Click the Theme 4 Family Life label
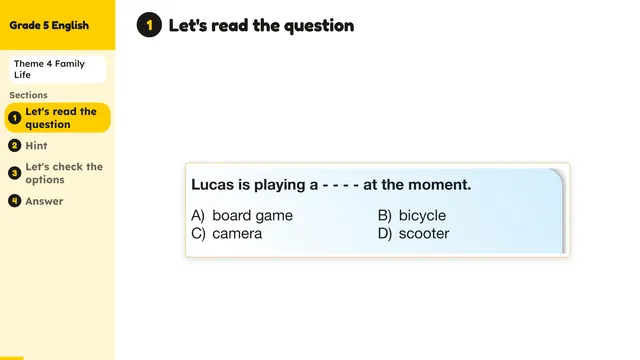 (x=58, y=69)
